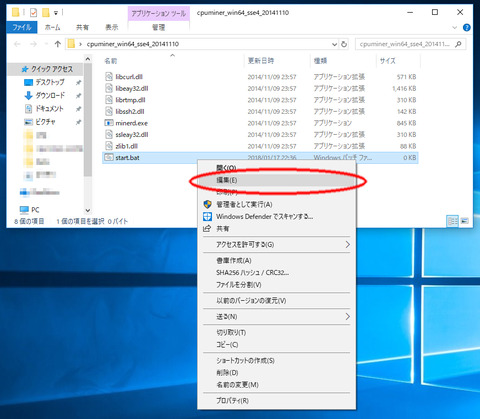Viewport: 480px width, 419px height.
Task: Go forward with the right arrow
Action: [33, 44]
